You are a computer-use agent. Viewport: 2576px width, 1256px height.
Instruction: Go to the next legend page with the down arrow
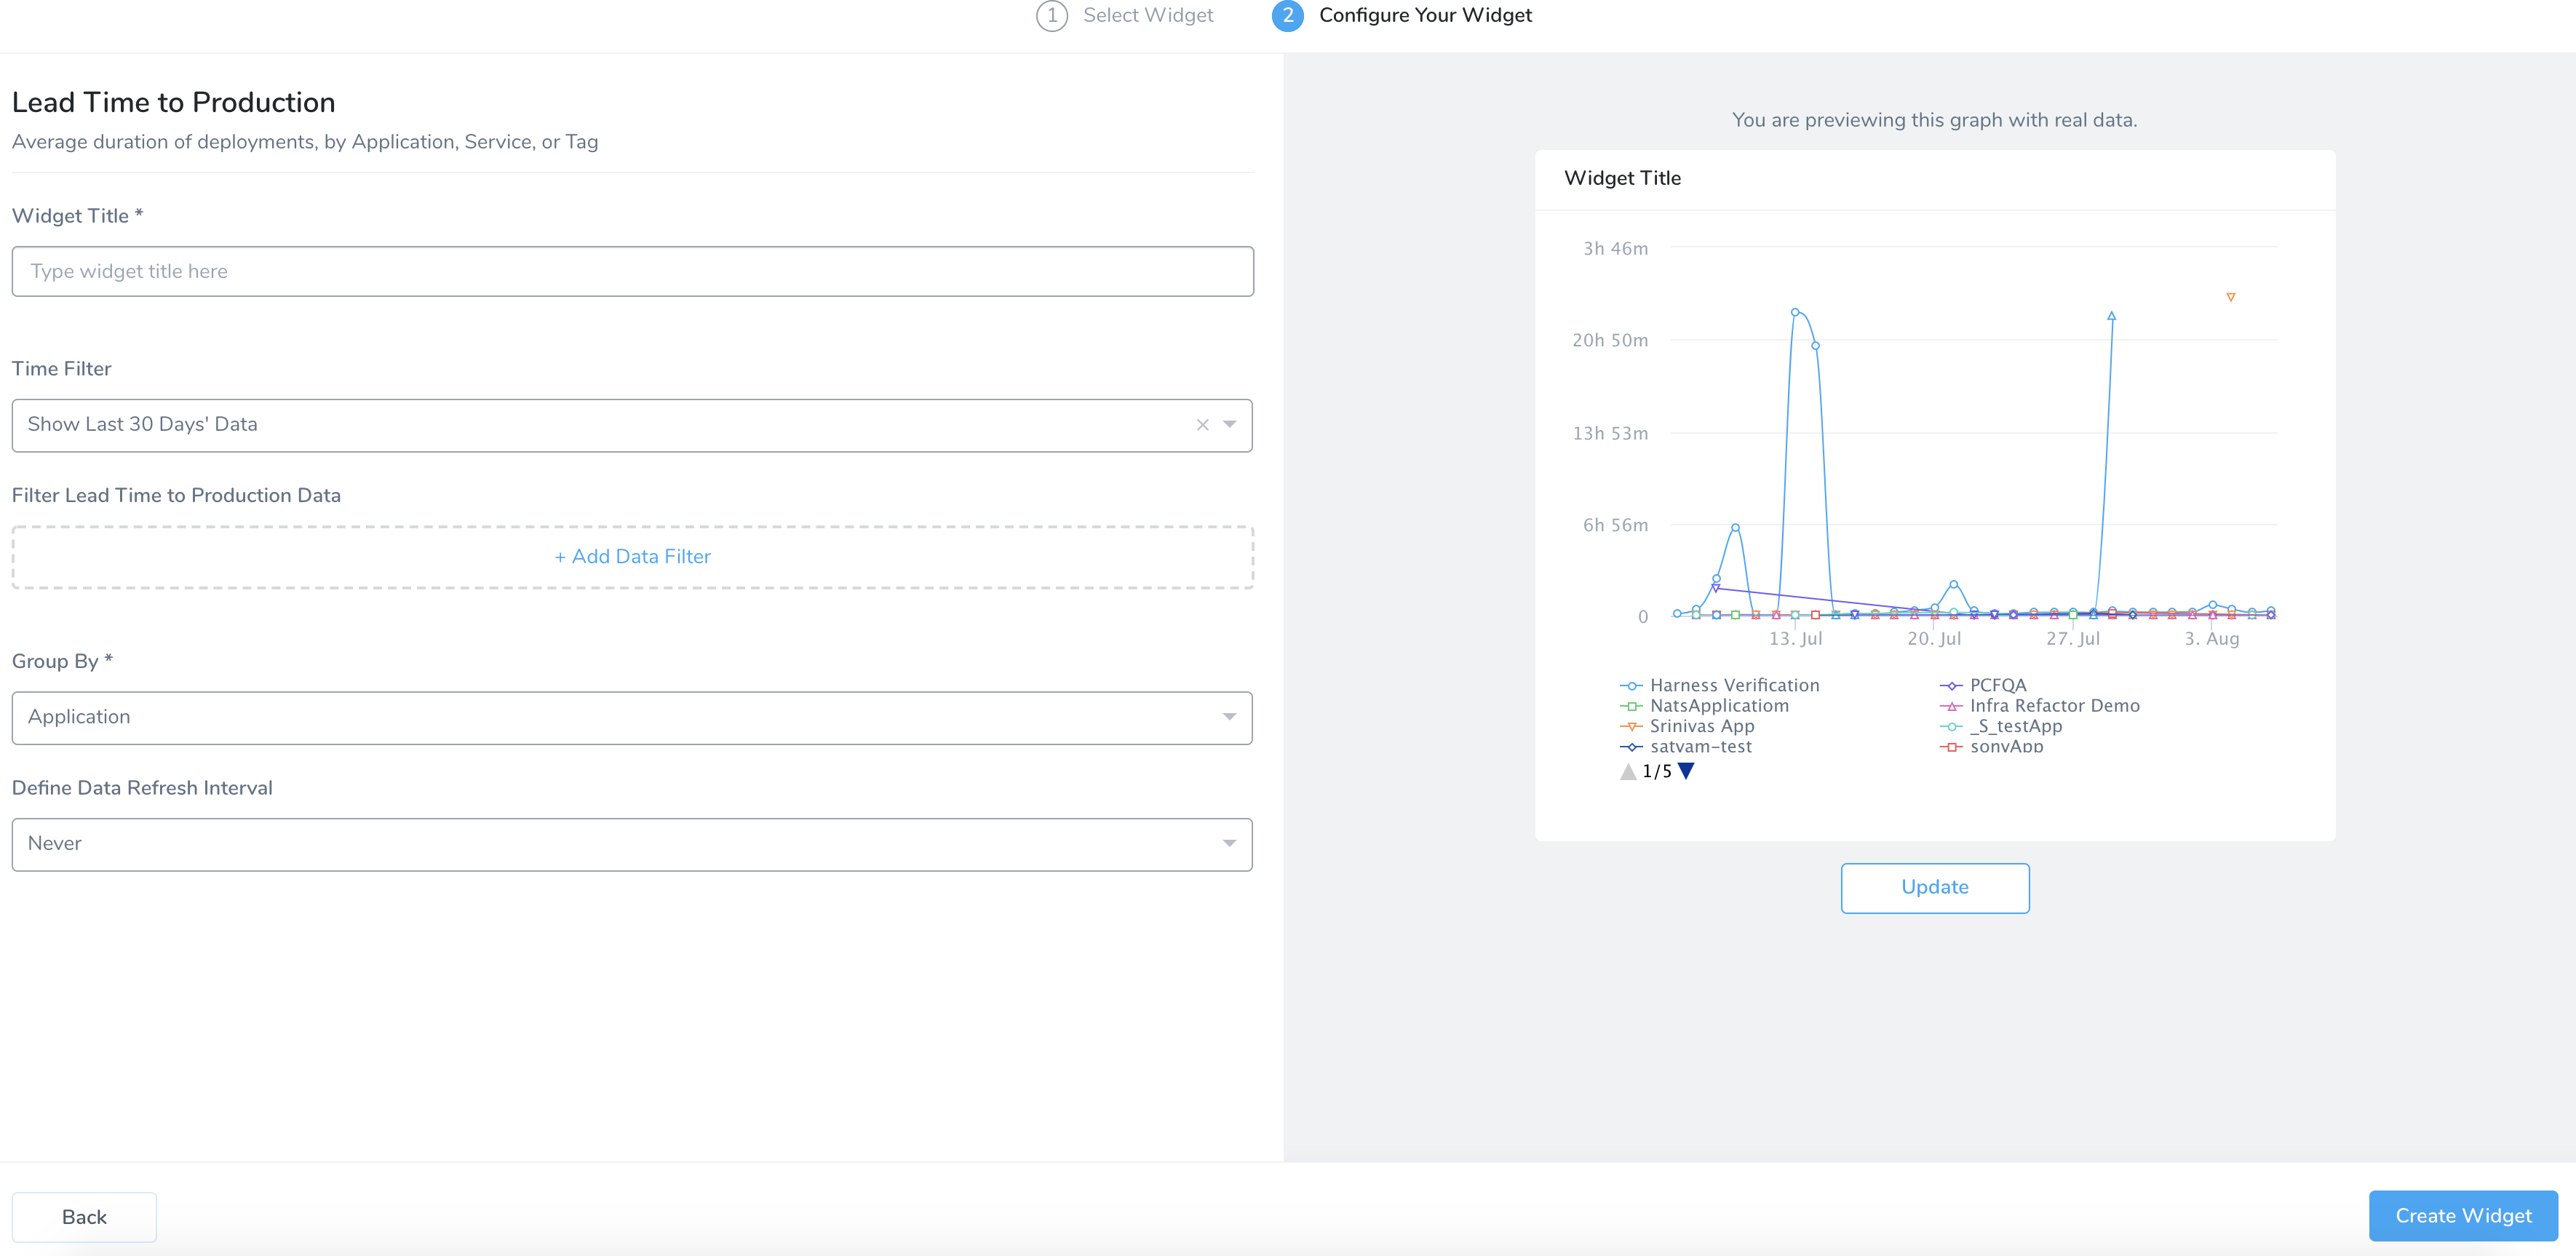[1686, 771]
